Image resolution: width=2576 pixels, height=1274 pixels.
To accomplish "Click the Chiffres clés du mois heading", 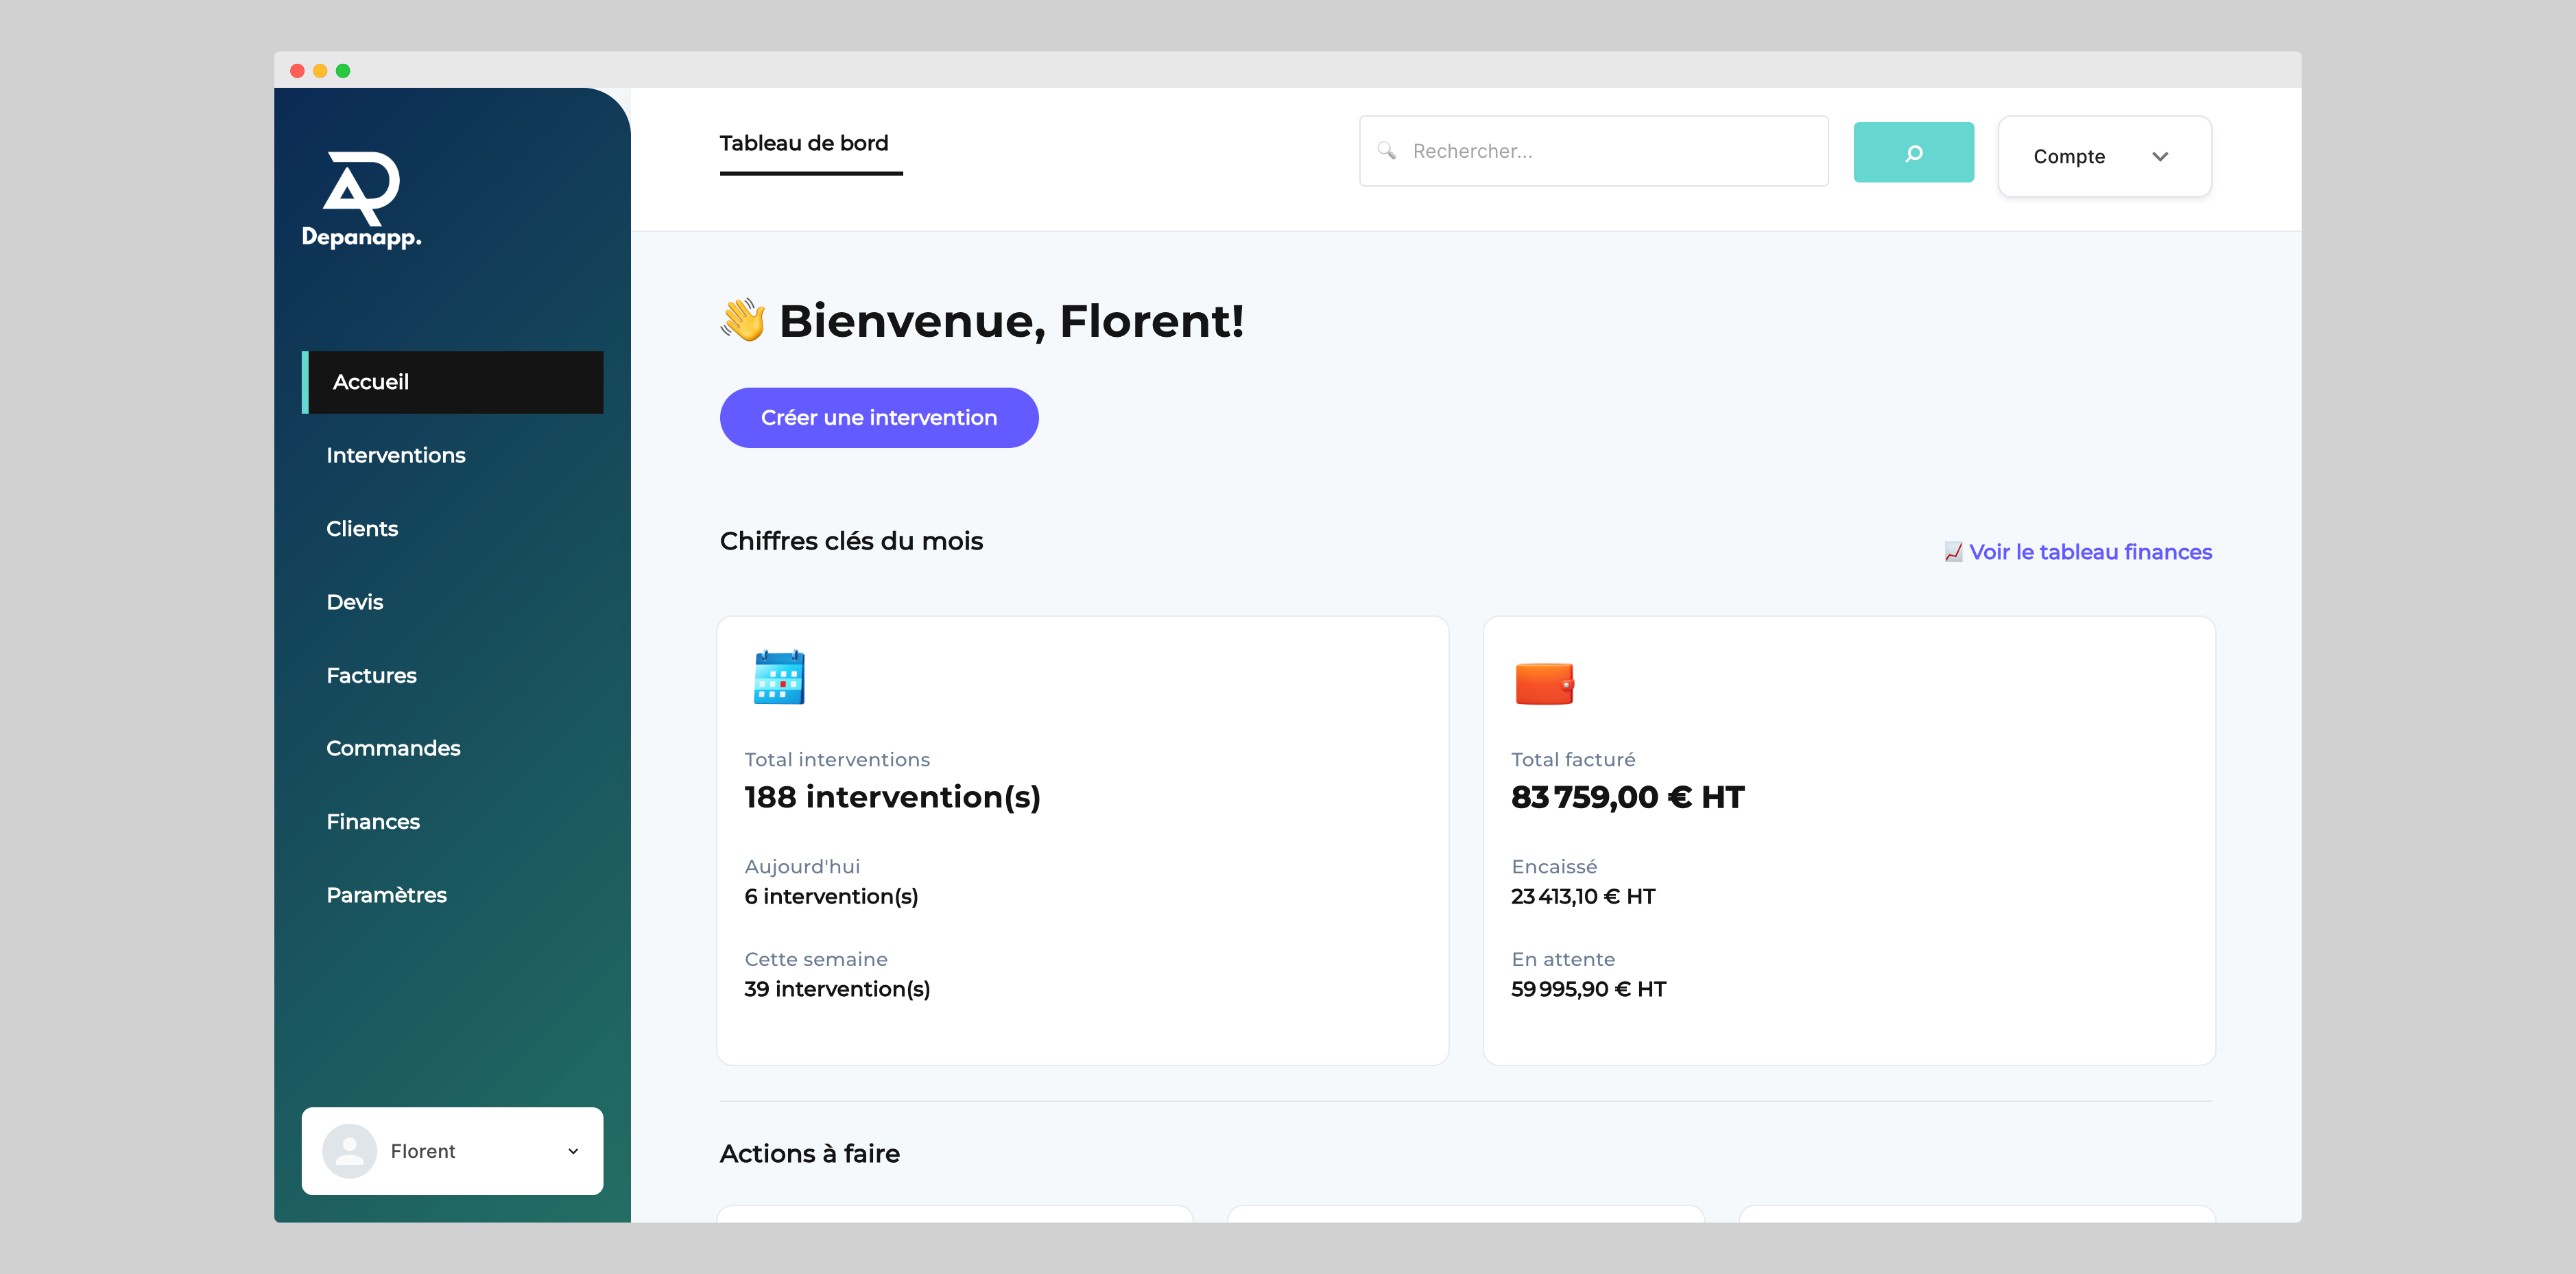I will point(851,541).
